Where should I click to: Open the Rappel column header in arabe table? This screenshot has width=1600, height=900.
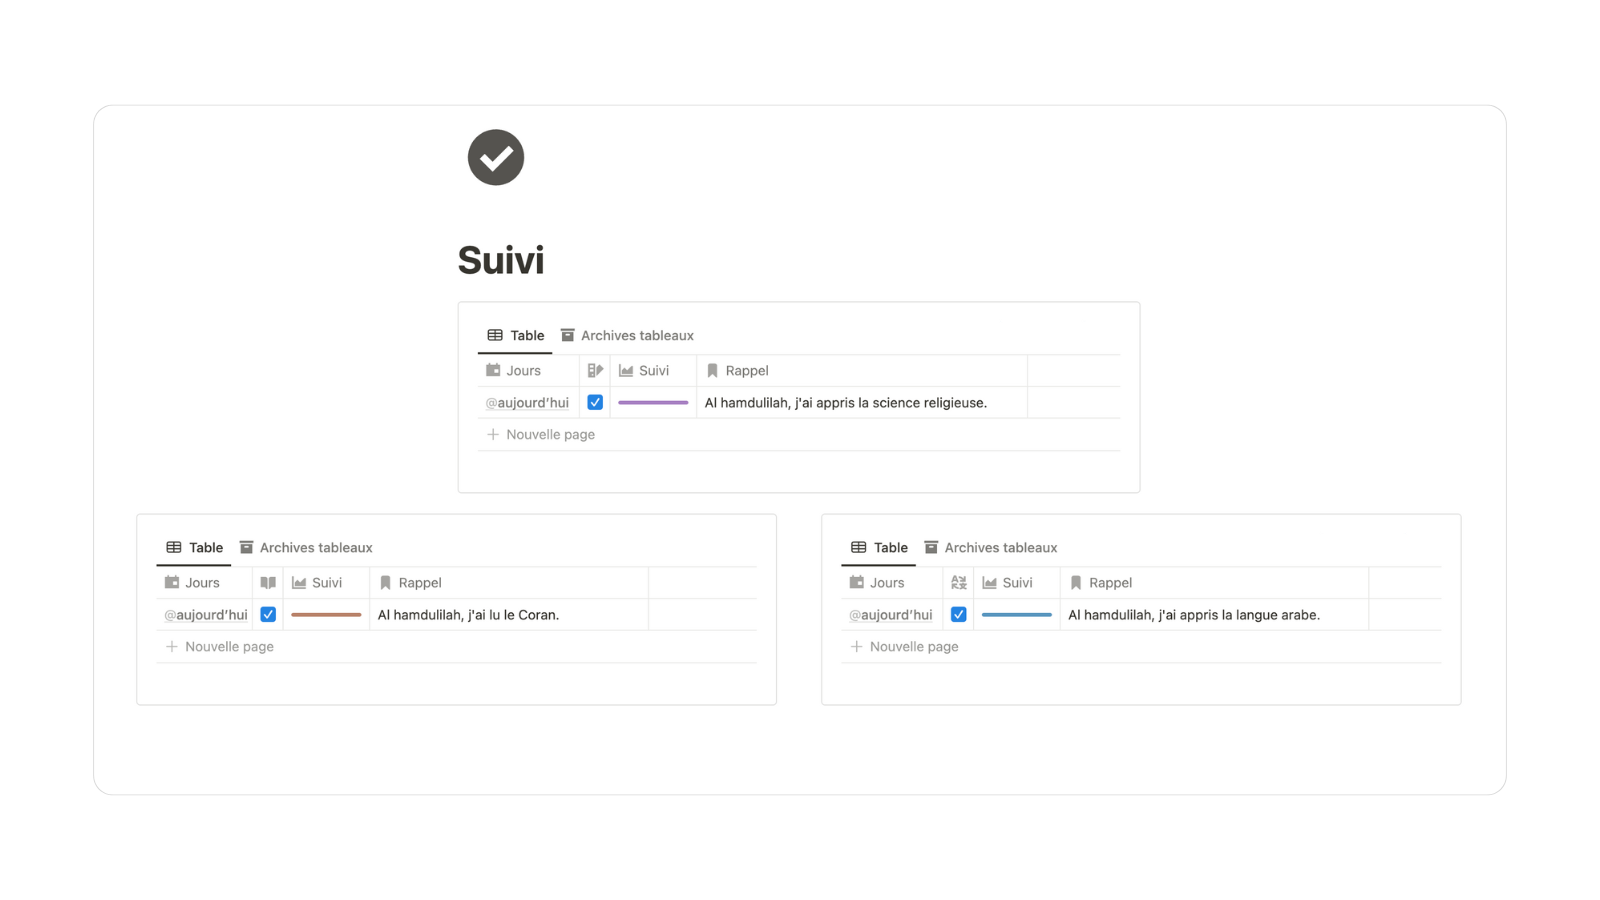(1214, 582)
